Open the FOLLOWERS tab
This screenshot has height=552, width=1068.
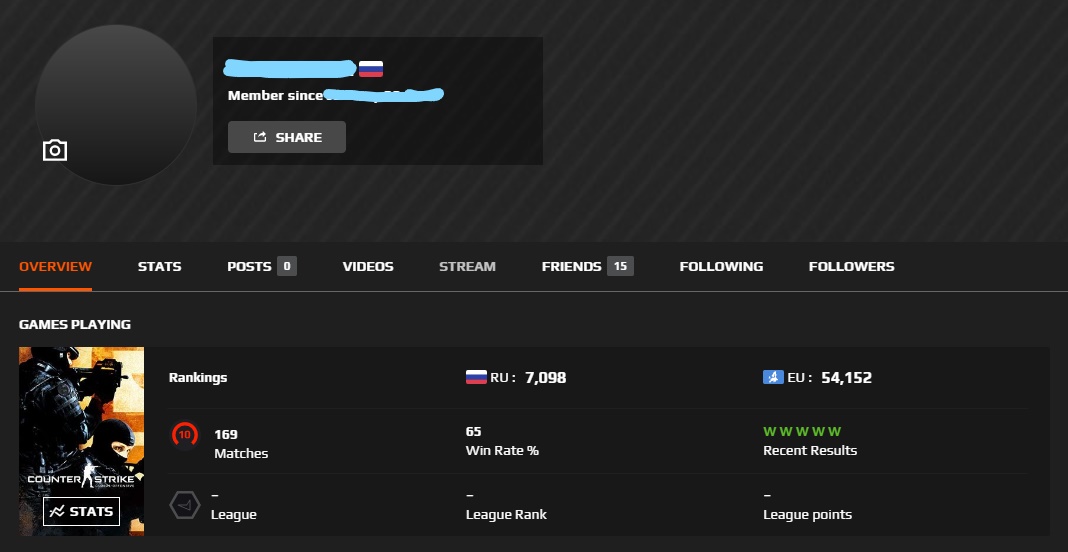coord(851,266)
